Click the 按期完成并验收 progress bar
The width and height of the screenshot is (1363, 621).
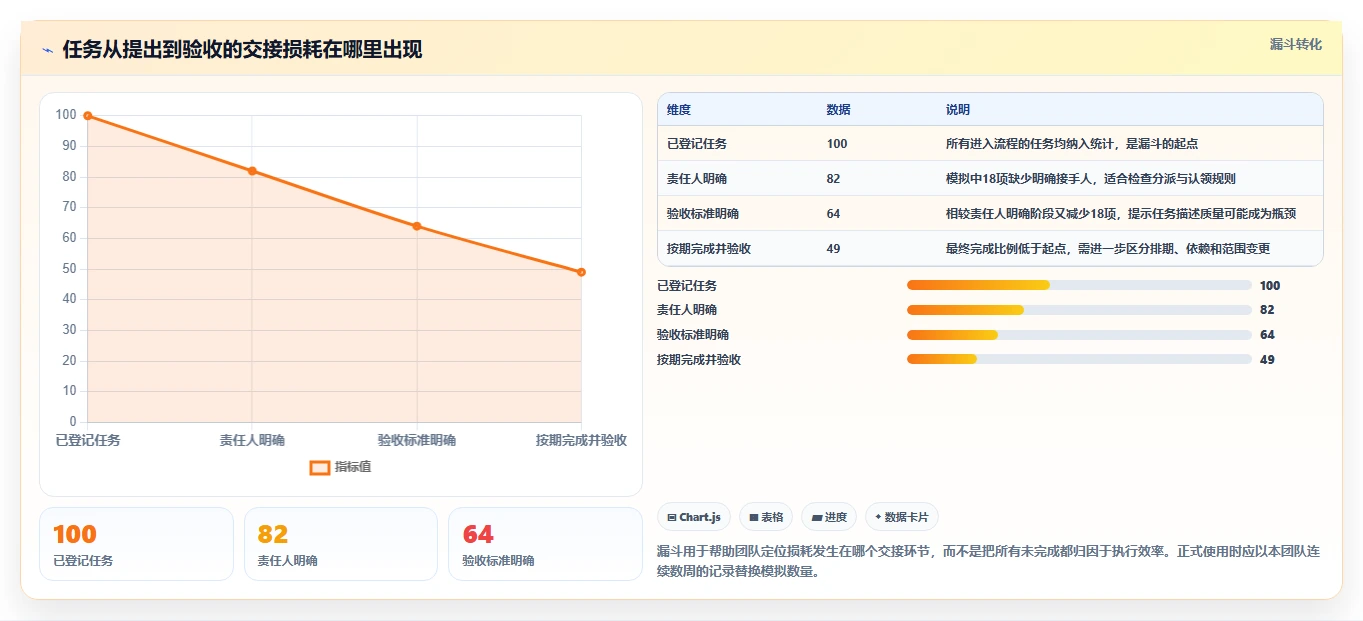[x=1079, y=359]
